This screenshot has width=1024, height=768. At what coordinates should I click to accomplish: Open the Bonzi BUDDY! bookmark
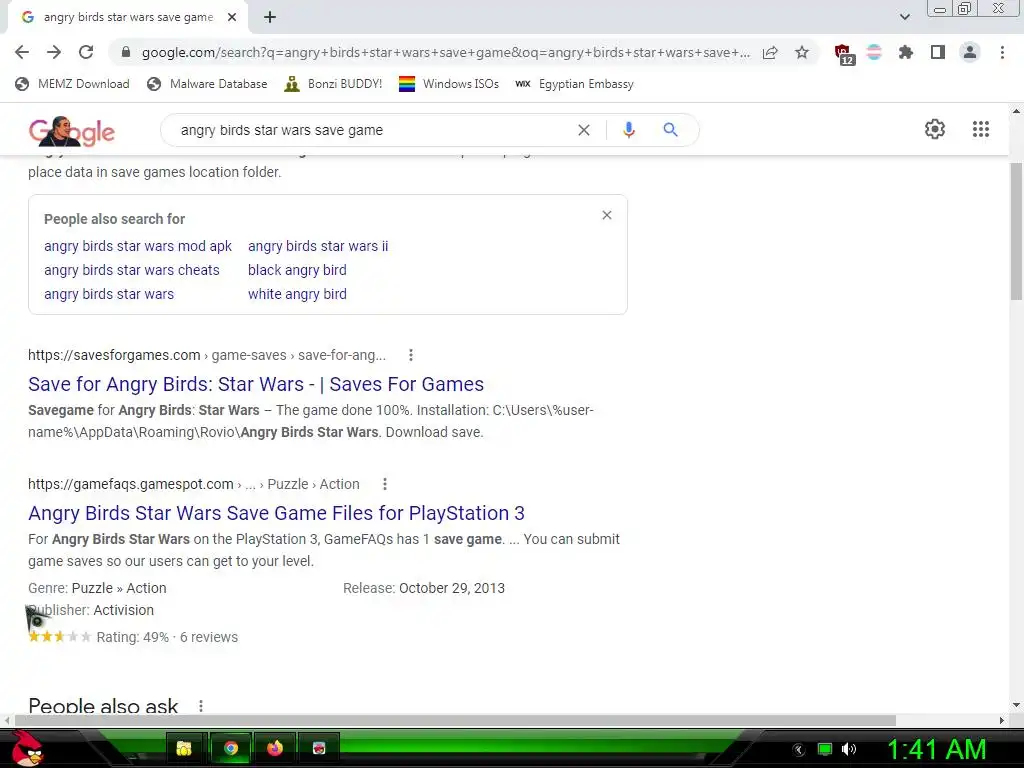pyautogui.click(x=333, y=84)
